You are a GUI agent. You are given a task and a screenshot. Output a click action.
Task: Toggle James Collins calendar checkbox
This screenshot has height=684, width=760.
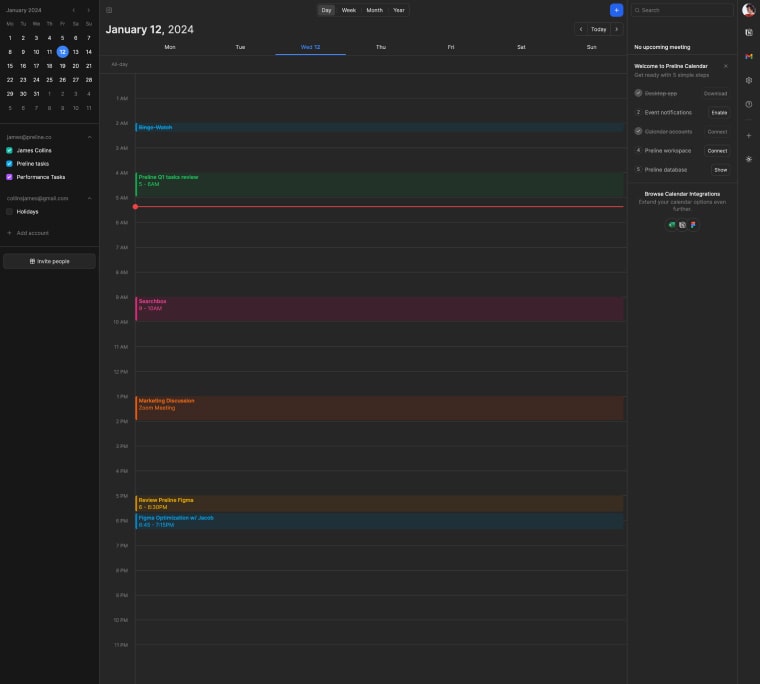(x=9, y=151)
